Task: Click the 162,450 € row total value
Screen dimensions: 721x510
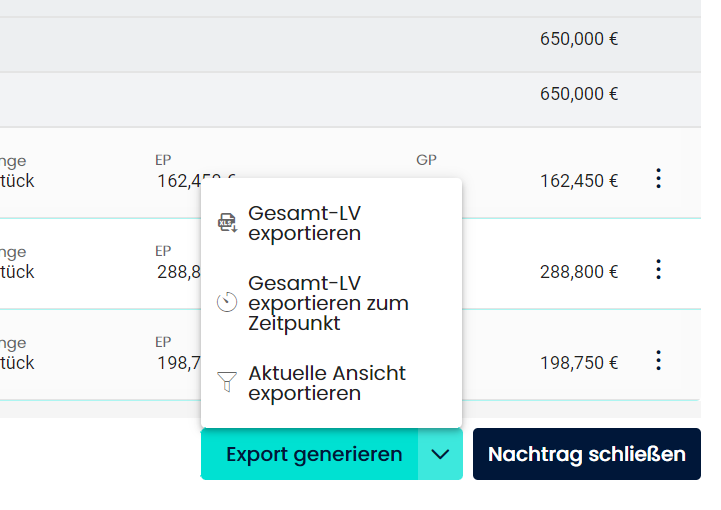Action: point(578,181)
